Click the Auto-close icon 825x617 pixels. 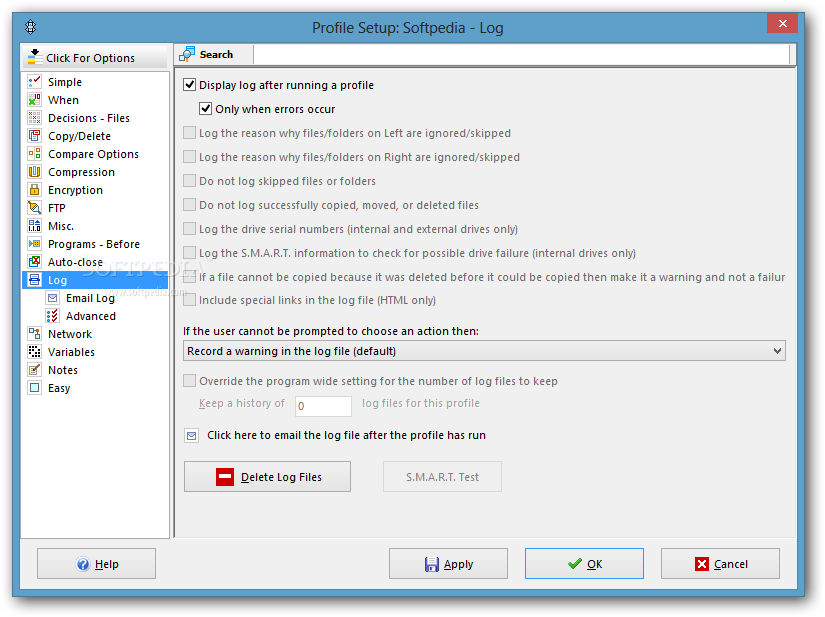coord(34,261)
